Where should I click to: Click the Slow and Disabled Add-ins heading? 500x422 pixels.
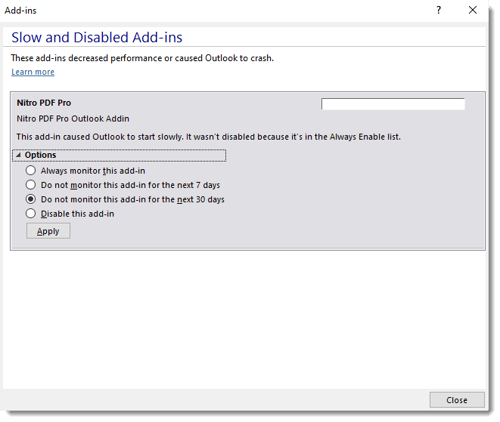97,37
